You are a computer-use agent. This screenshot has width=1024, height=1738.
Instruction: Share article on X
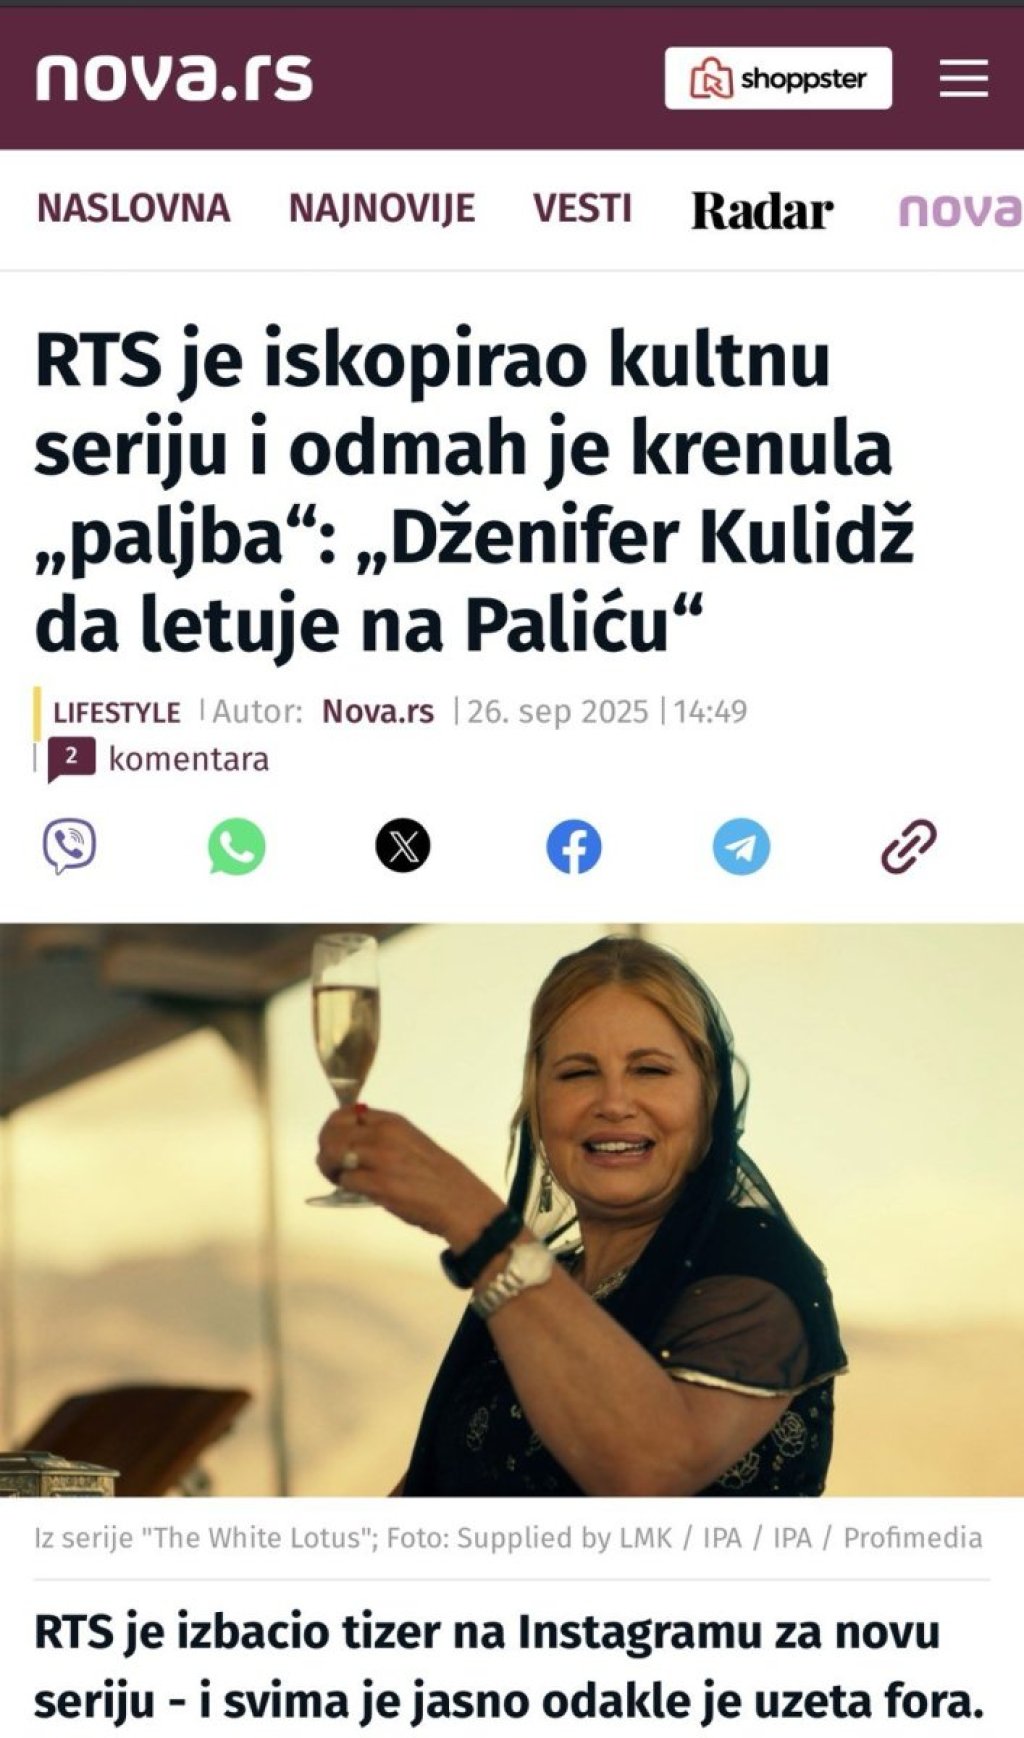(403, 846)
